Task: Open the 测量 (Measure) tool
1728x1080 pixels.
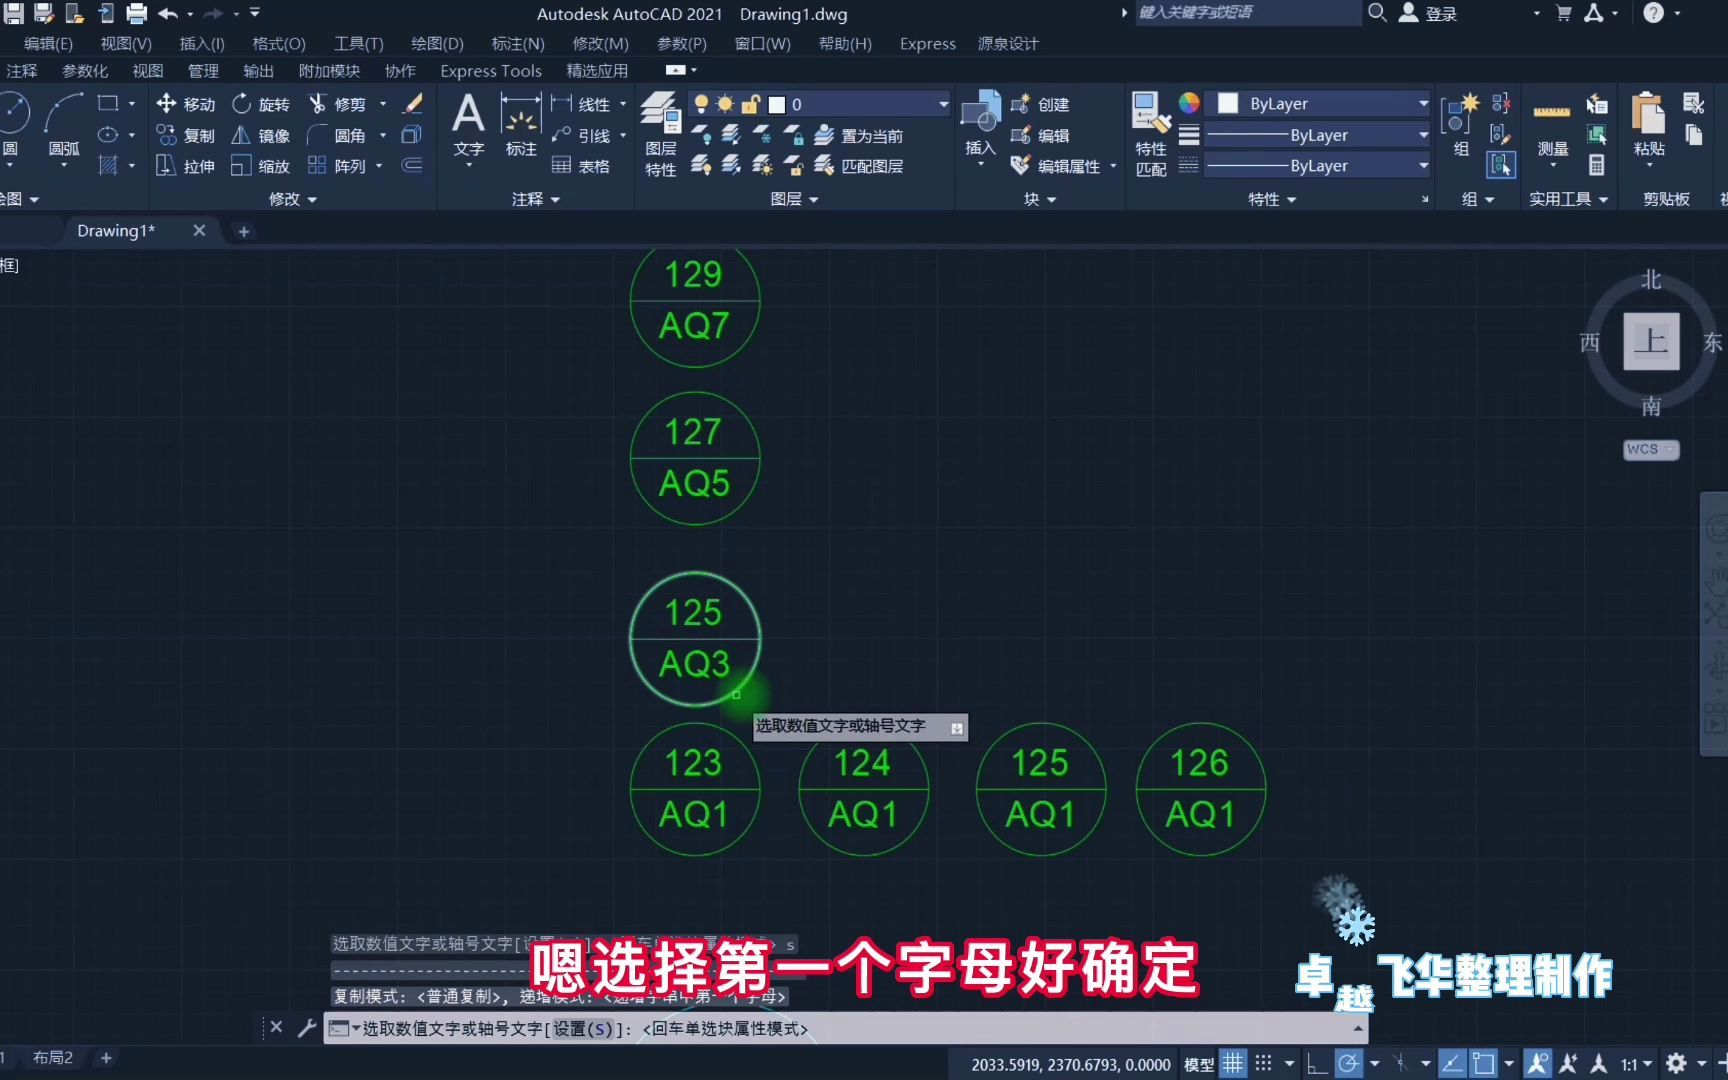Action: [1552, 120]
